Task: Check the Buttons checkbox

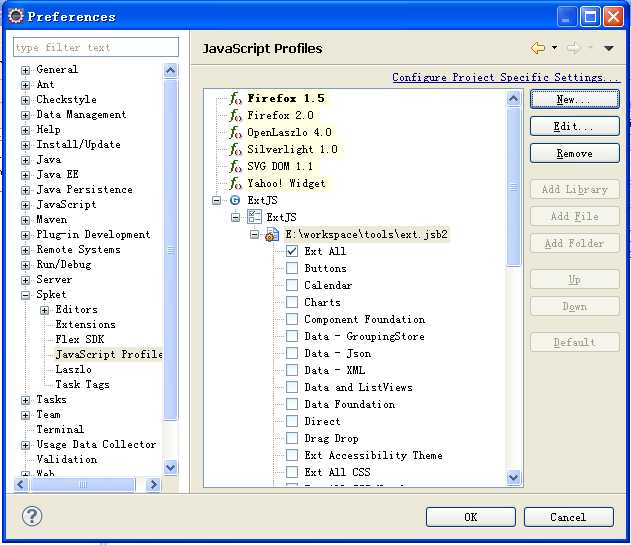Action: pyautogui.click(x=292, y=268)
